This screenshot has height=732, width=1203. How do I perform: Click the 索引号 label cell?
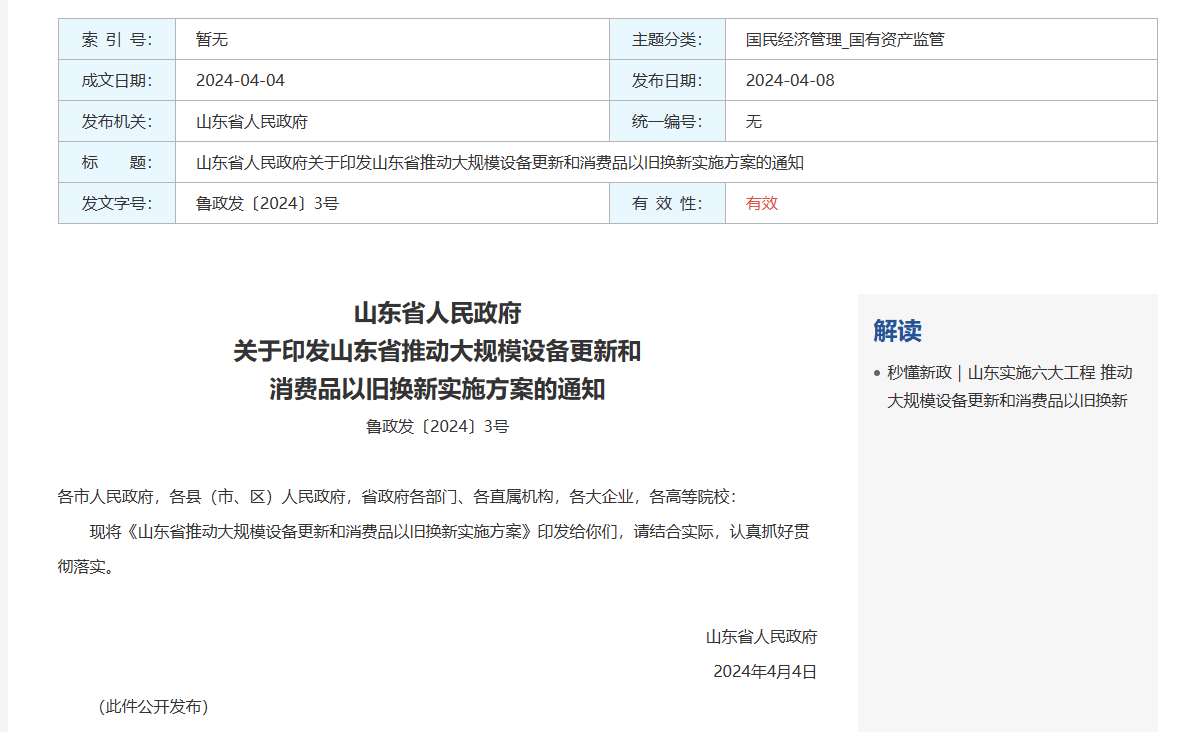117,40
